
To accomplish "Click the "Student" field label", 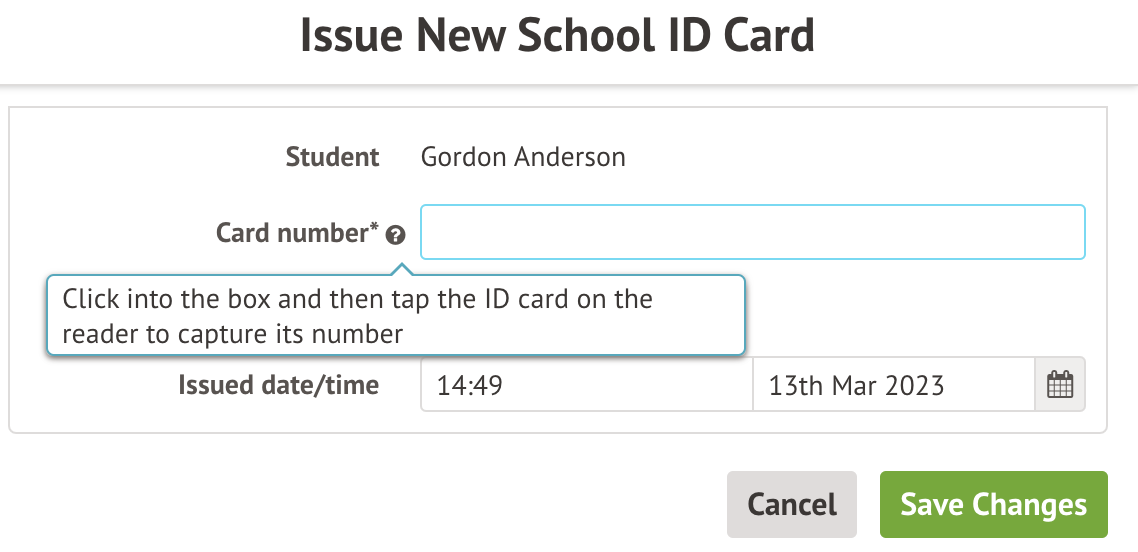I will (332, 157).
